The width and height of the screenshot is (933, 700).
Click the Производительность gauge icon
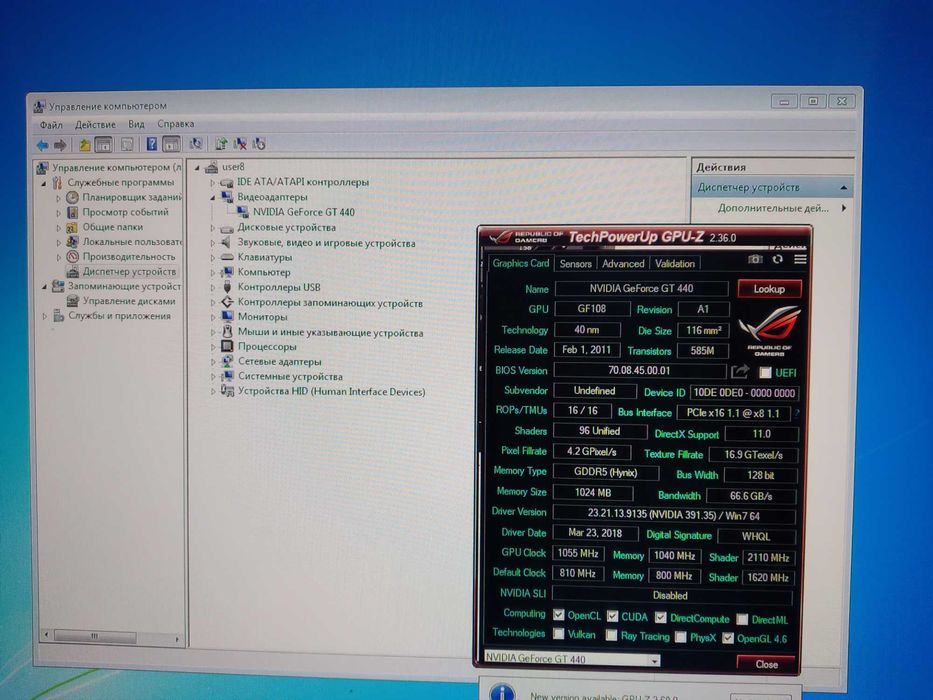click(72, 257)
